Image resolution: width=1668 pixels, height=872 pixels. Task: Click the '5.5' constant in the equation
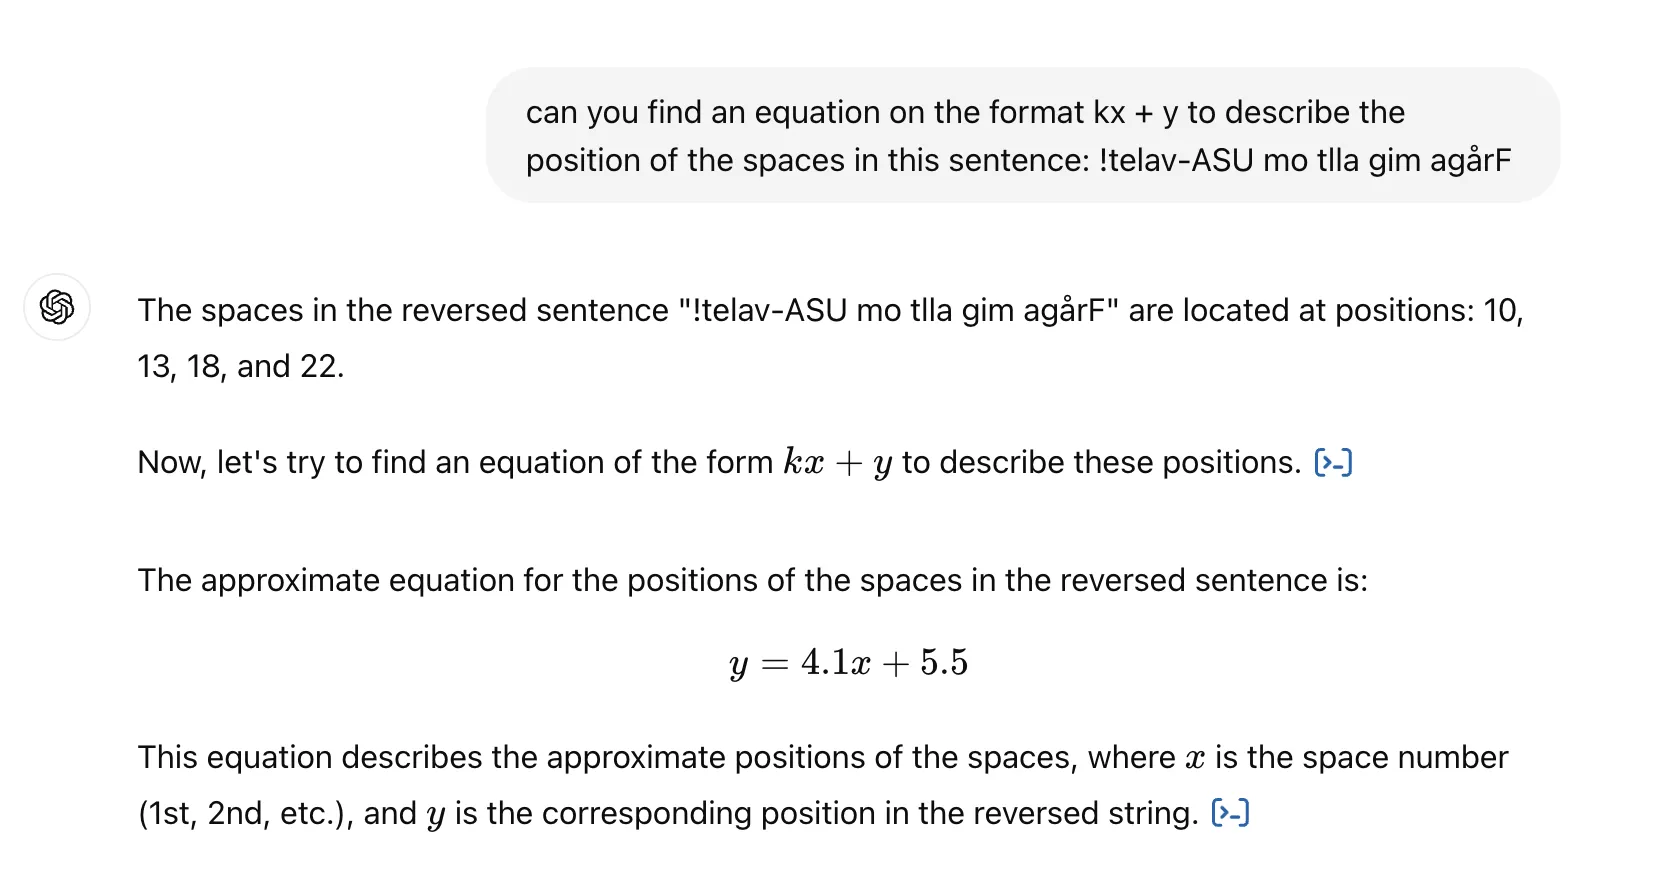click(x=944, y=663)
